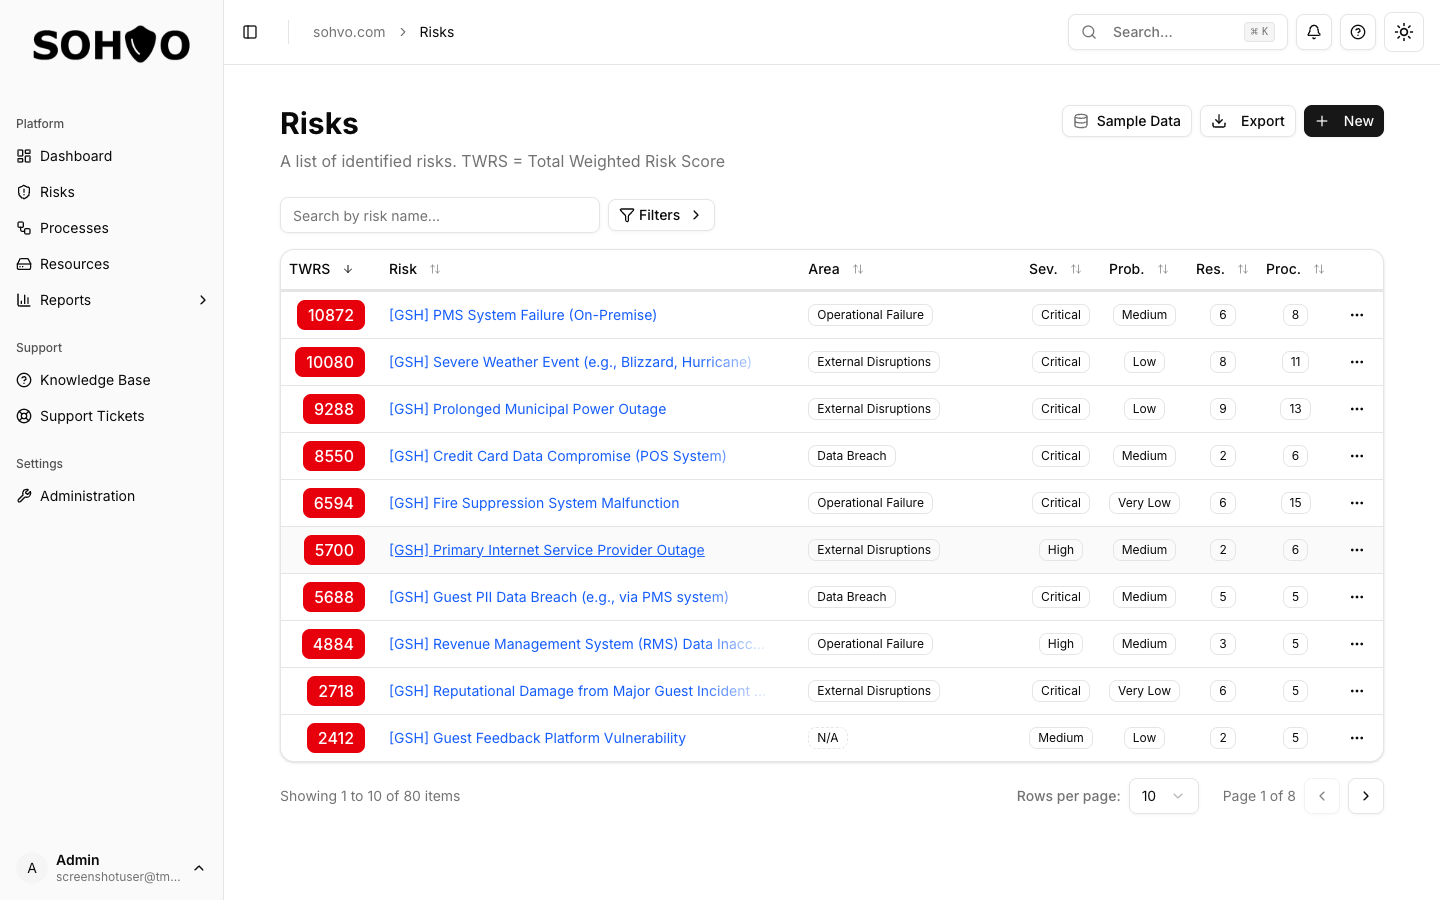Open Knowledge Base in the sidebar

pyautogui.click(x=111, y=380)
